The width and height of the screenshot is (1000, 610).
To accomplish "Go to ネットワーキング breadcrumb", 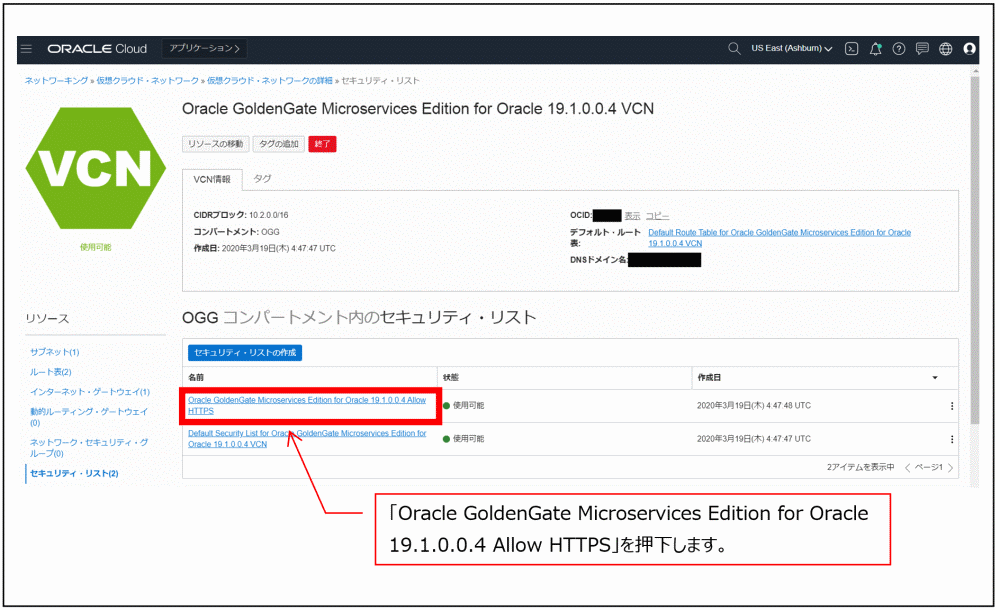I will [56, 80].
